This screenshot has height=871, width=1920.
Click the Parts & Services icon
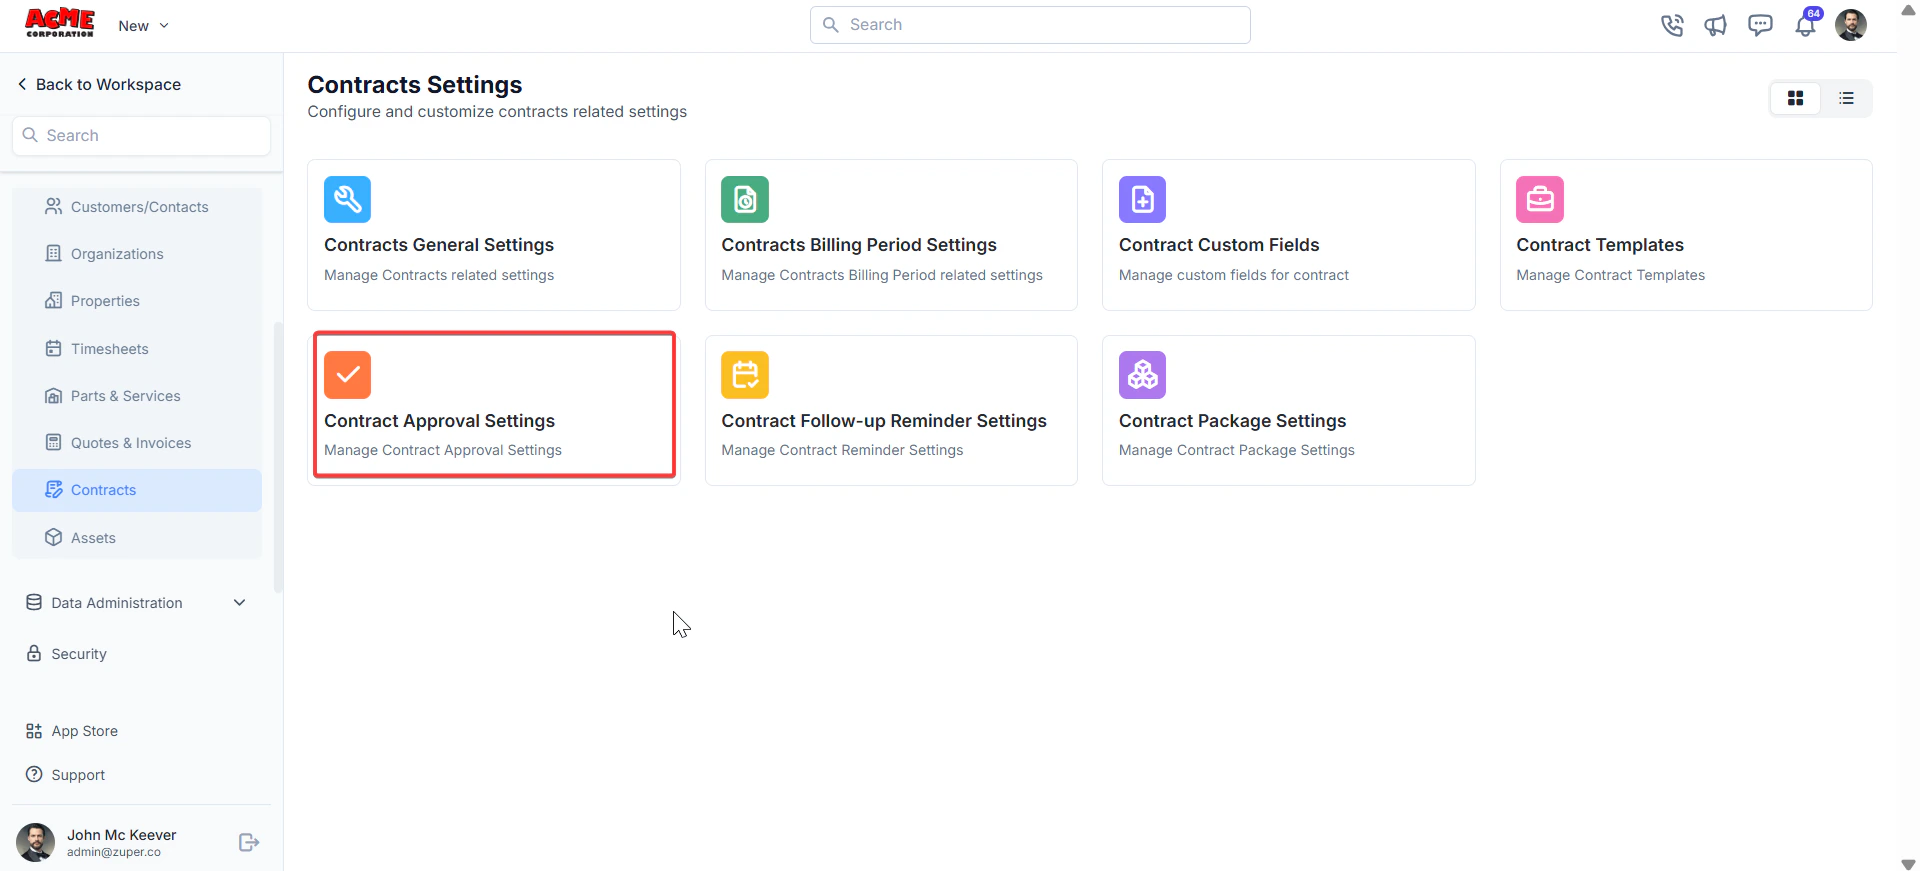(x=54, y=395)
